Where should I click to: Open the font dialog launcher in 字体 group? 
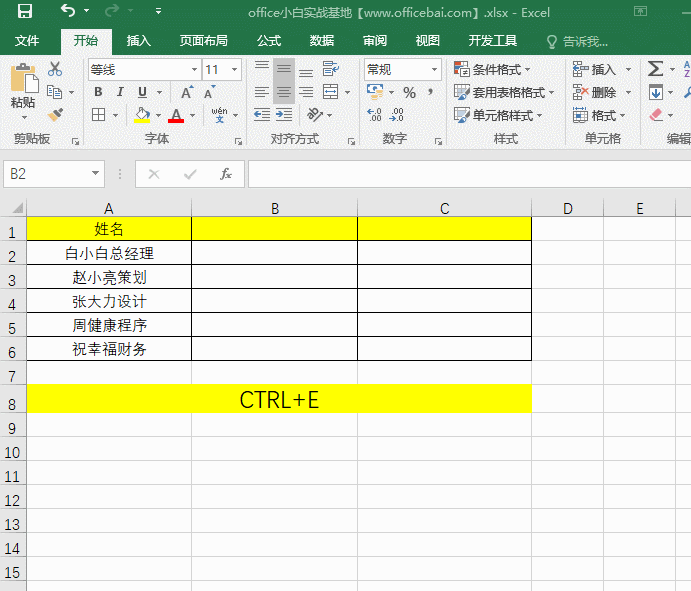238,141
